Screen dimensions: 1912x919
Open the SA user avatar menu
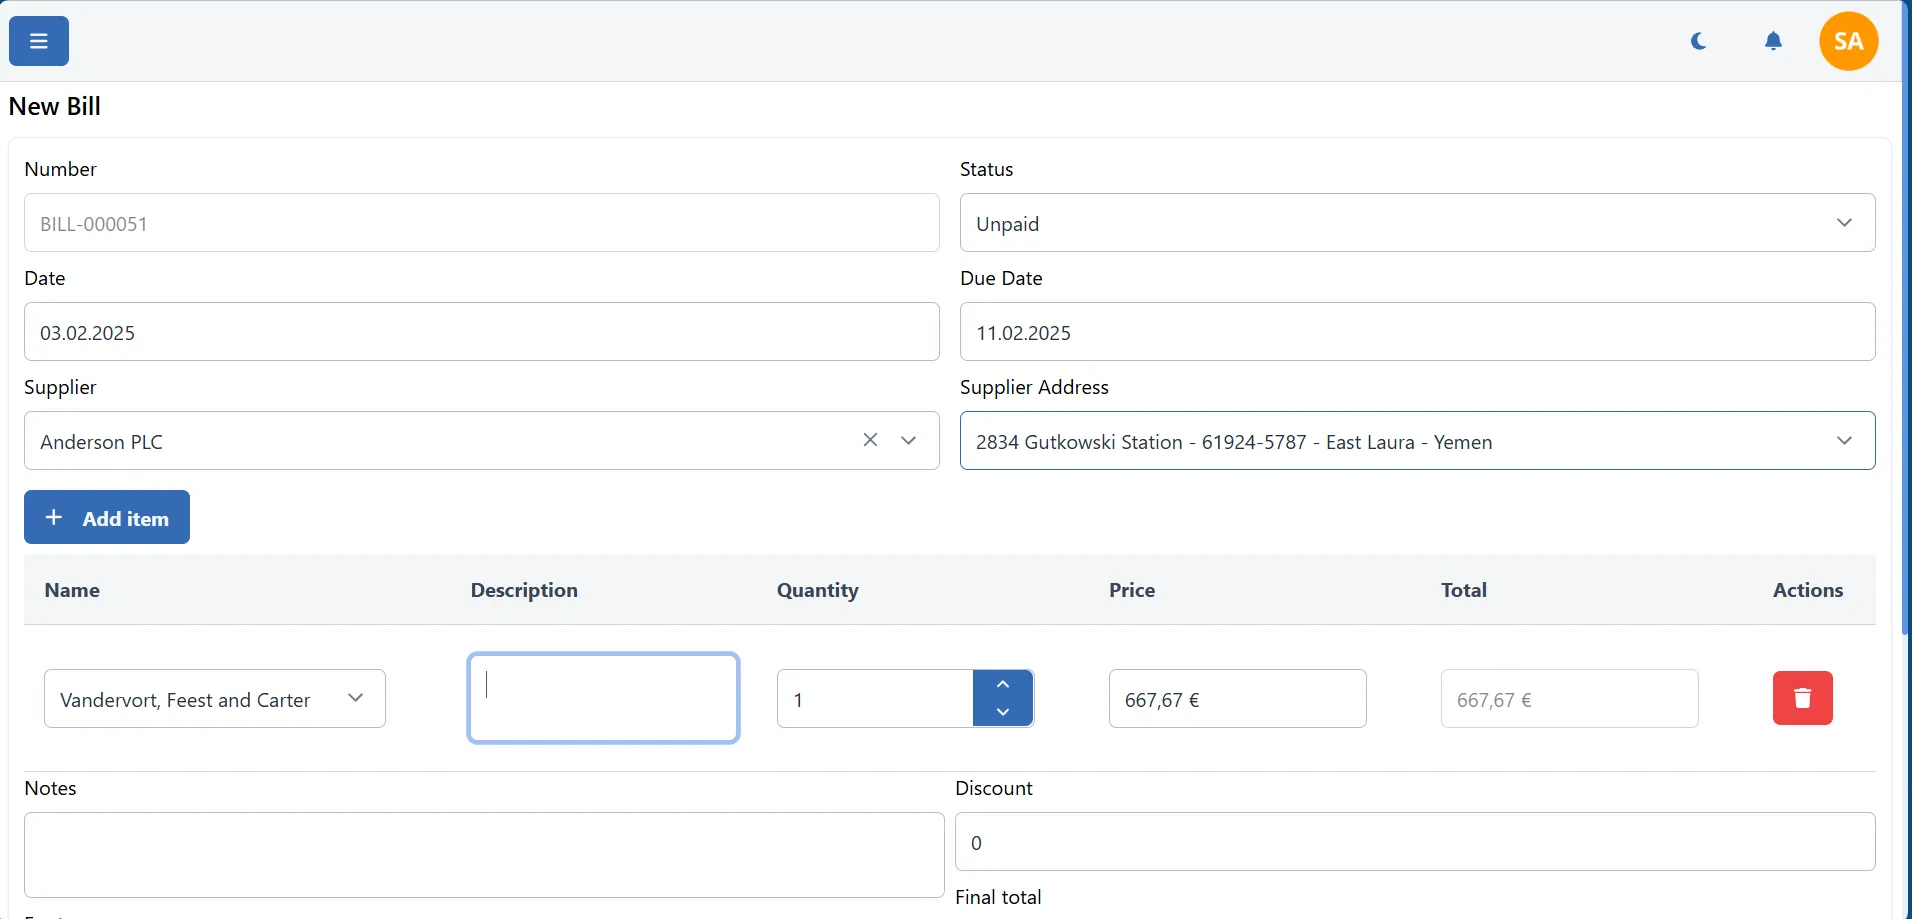[1848, 41]
